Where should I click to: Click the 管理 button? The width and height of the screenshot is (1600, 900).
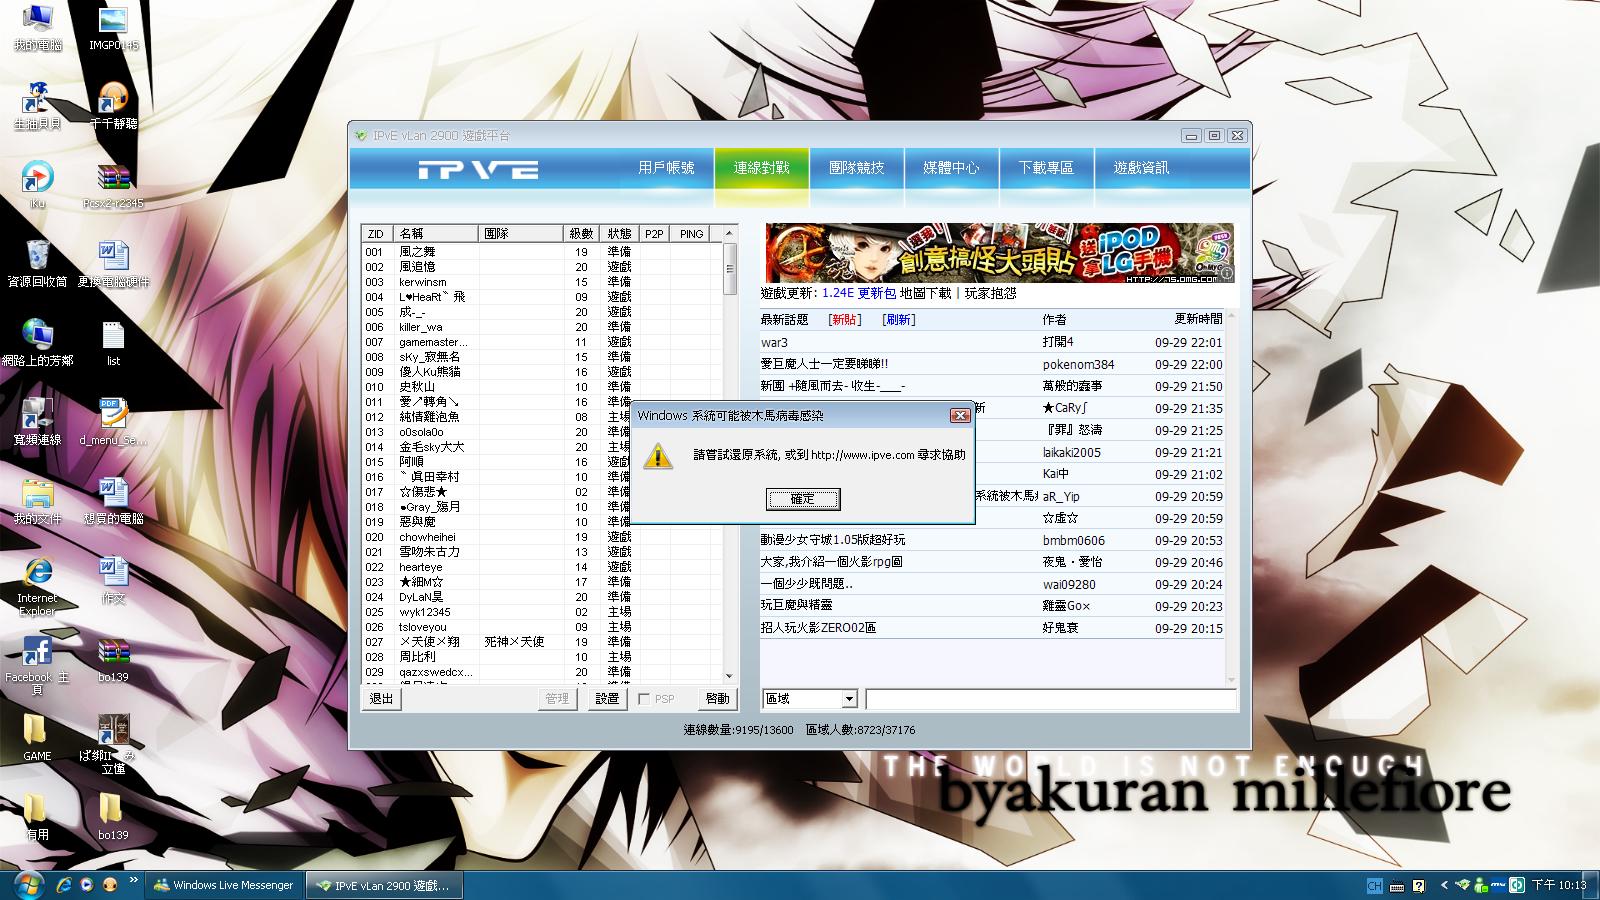pyautogui.click(x=557, y=699)
